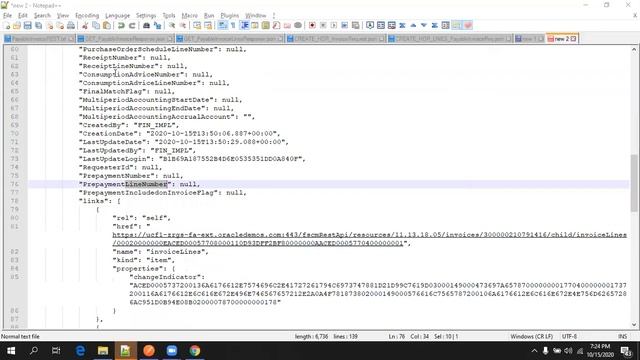Open the Encoding menu
This screenshot has height=360, width=640.
coord(87,16)
